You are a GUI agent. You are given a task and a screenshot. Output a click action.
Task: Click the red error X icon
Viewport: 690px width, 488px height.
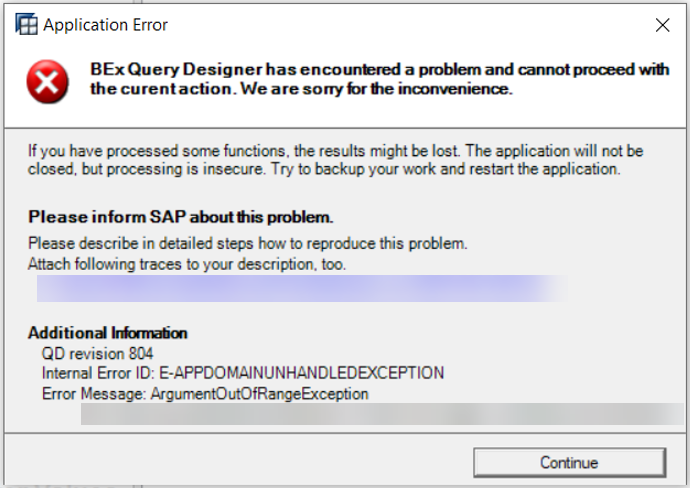[48, 82]
